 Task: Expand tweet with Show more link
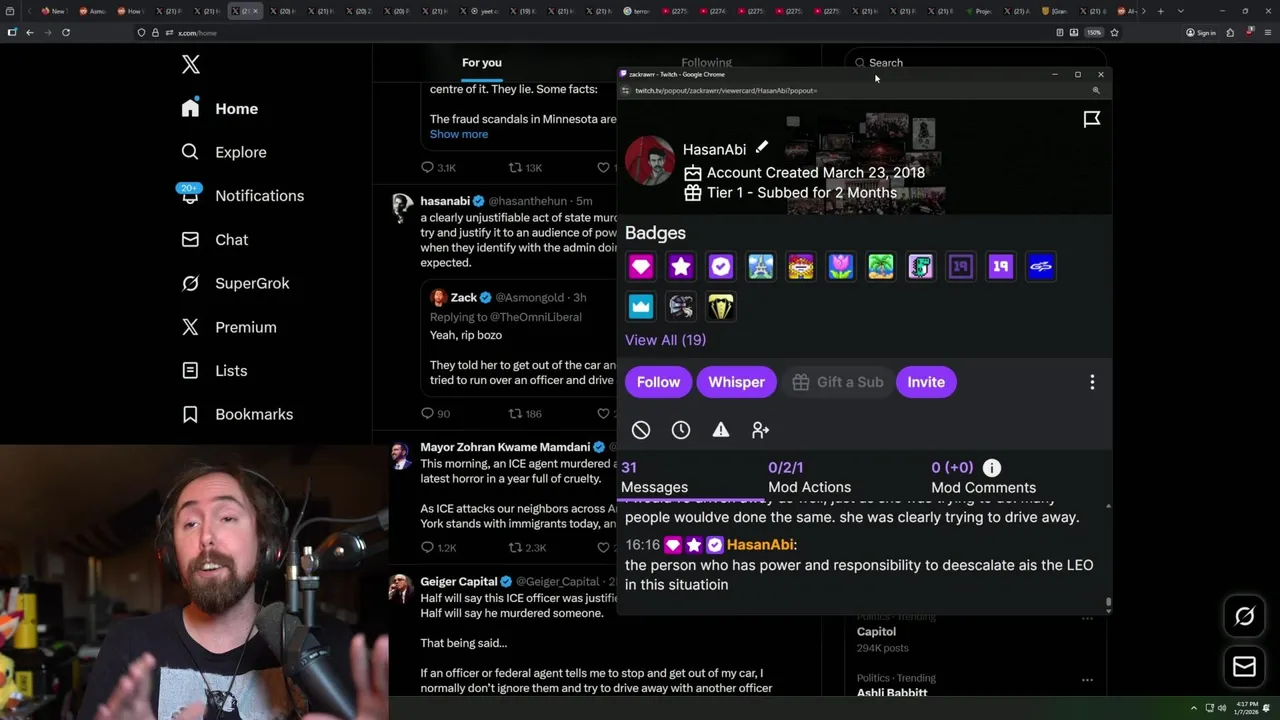pos(459,134)
